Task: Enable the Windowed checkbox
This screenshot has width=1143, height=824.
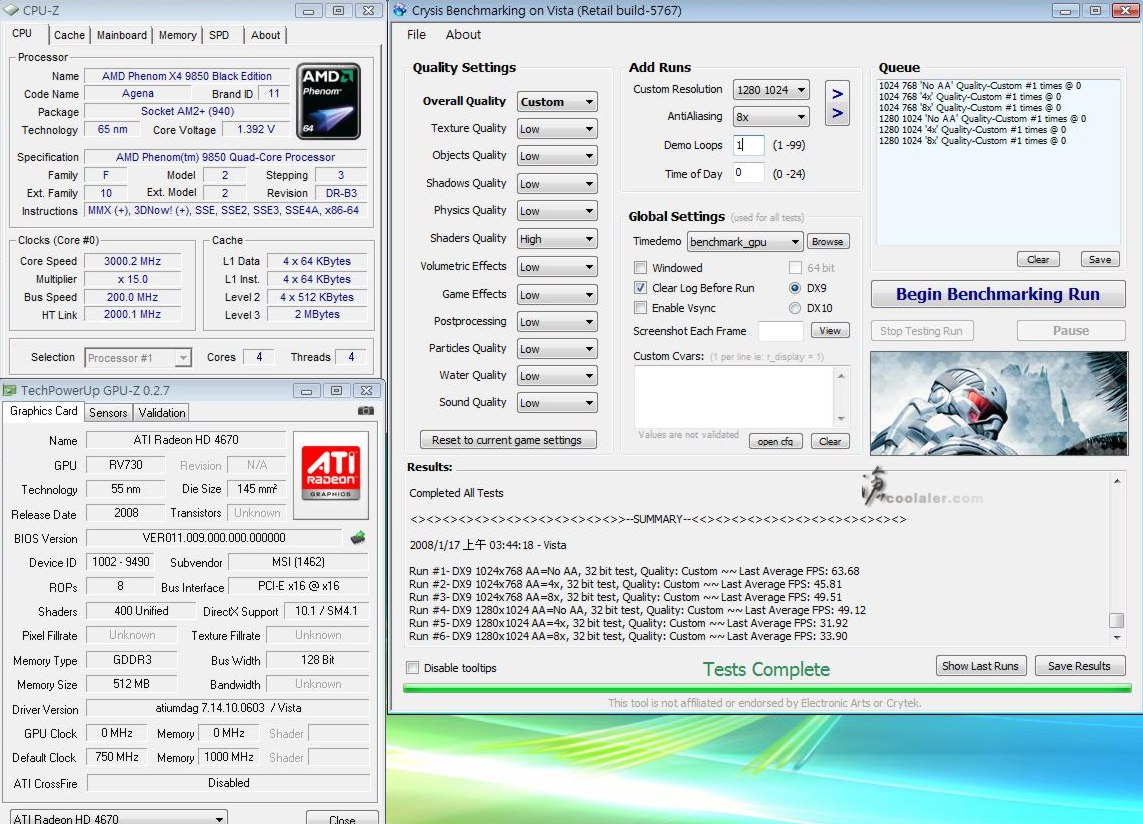Action: (x=640, y=268)
